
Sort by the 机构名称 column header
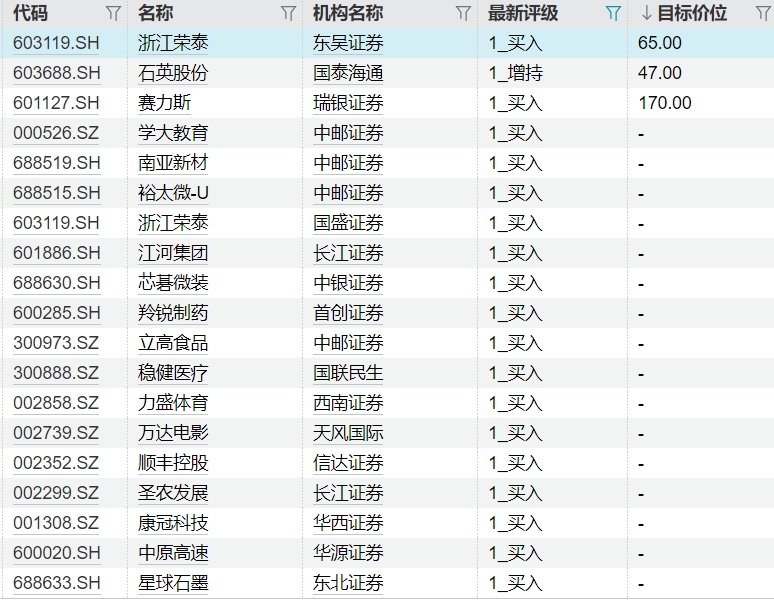(348, 13)
